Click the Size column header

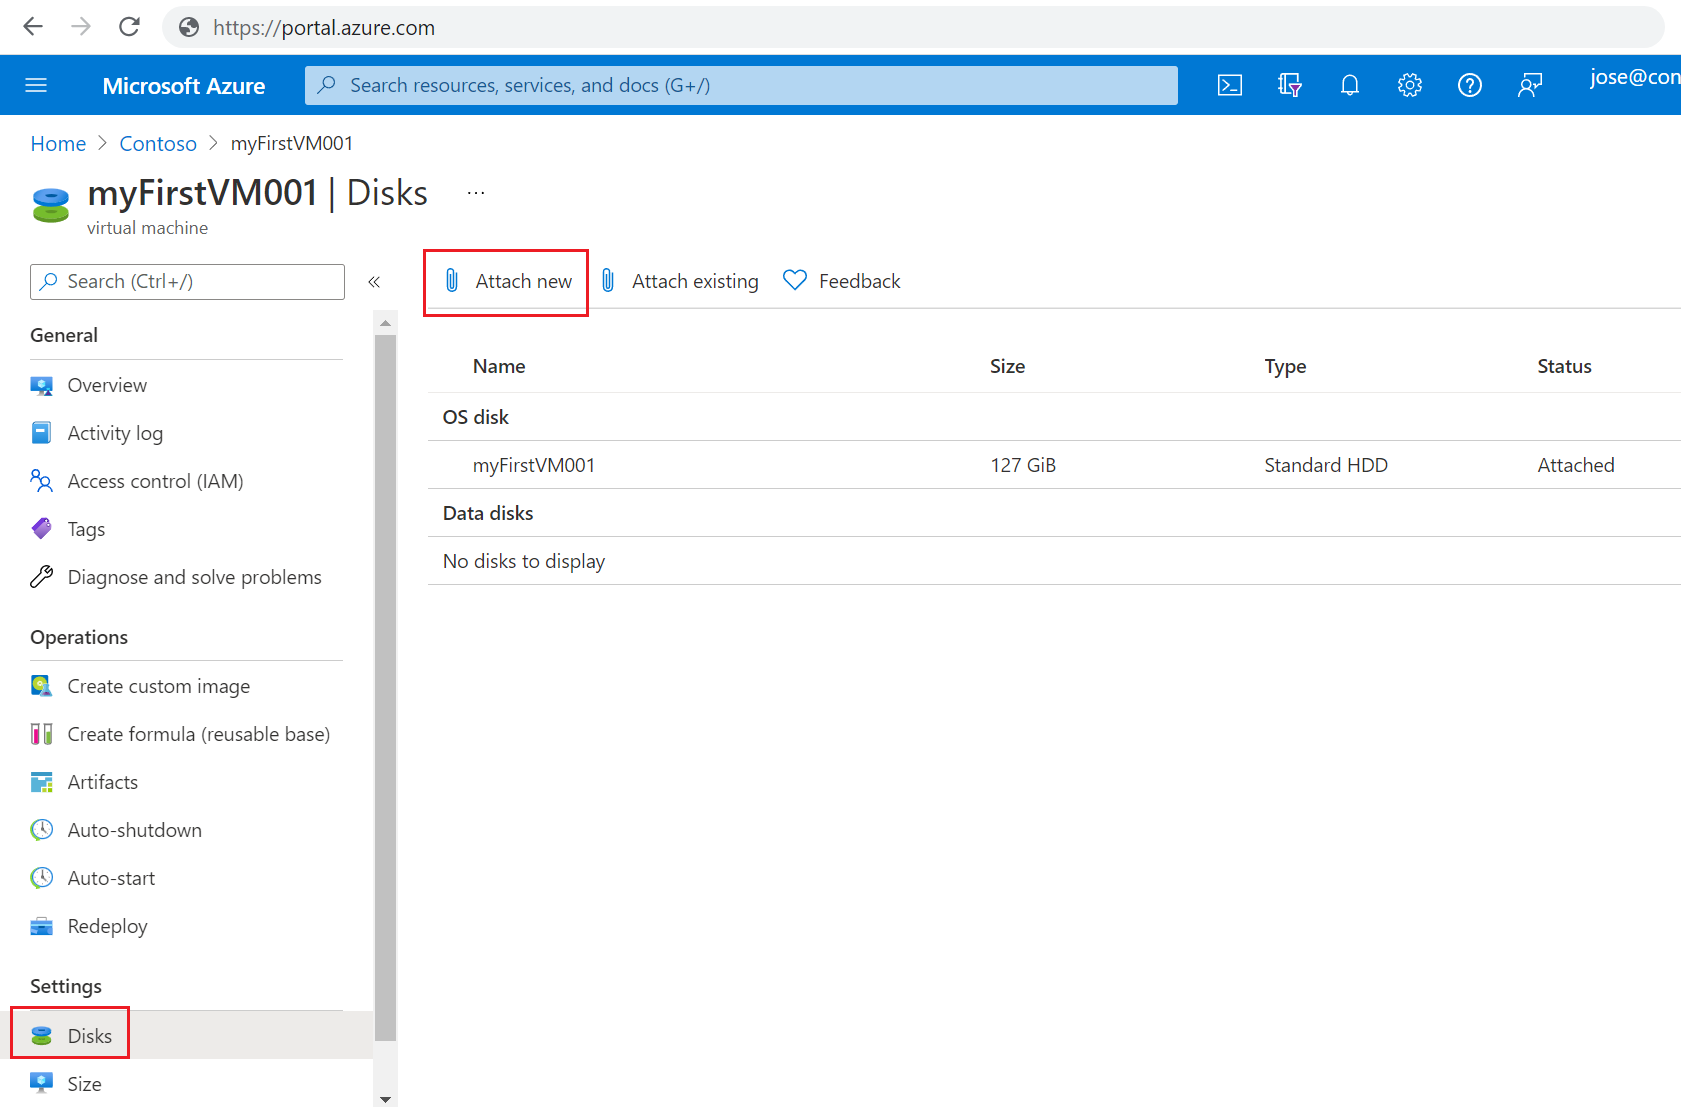pos(1007,366)
